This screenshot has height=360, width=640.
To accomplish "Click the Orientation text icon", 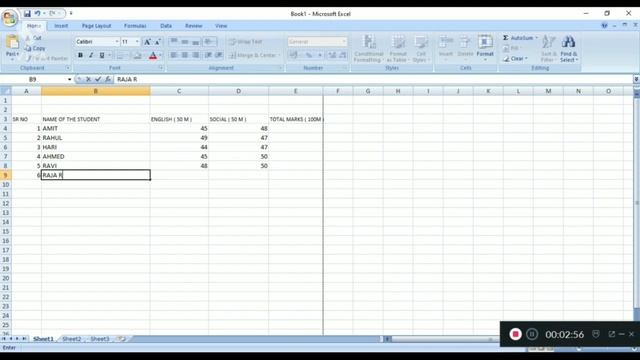I will pyautogui.click(x=209, y=42).
